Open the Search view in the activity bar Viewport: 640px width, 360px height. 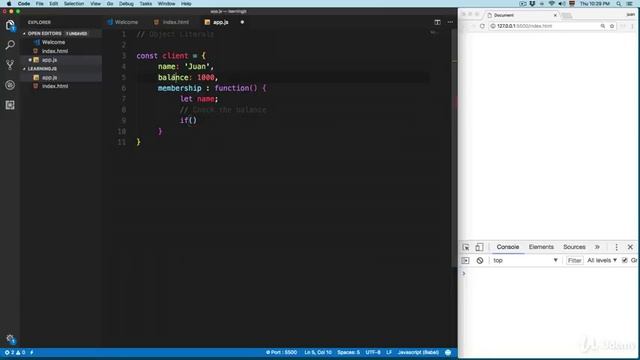pyautogui.click(x=10, y=45)
